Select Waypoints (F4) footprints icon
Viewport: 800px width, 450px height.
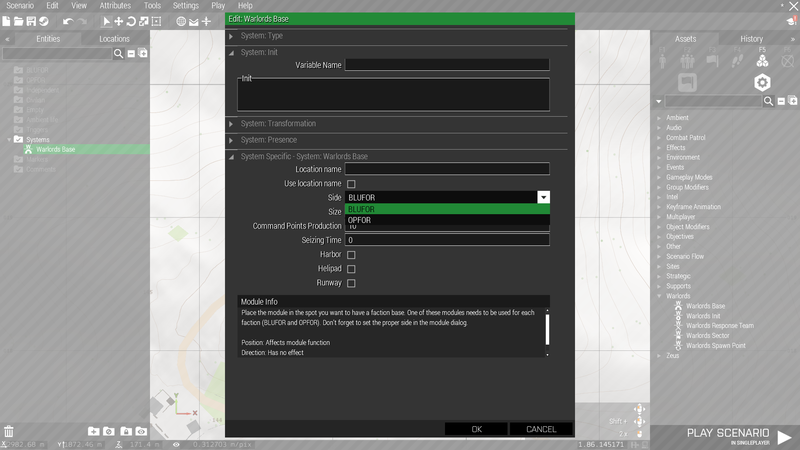click(x=737, y=60)
